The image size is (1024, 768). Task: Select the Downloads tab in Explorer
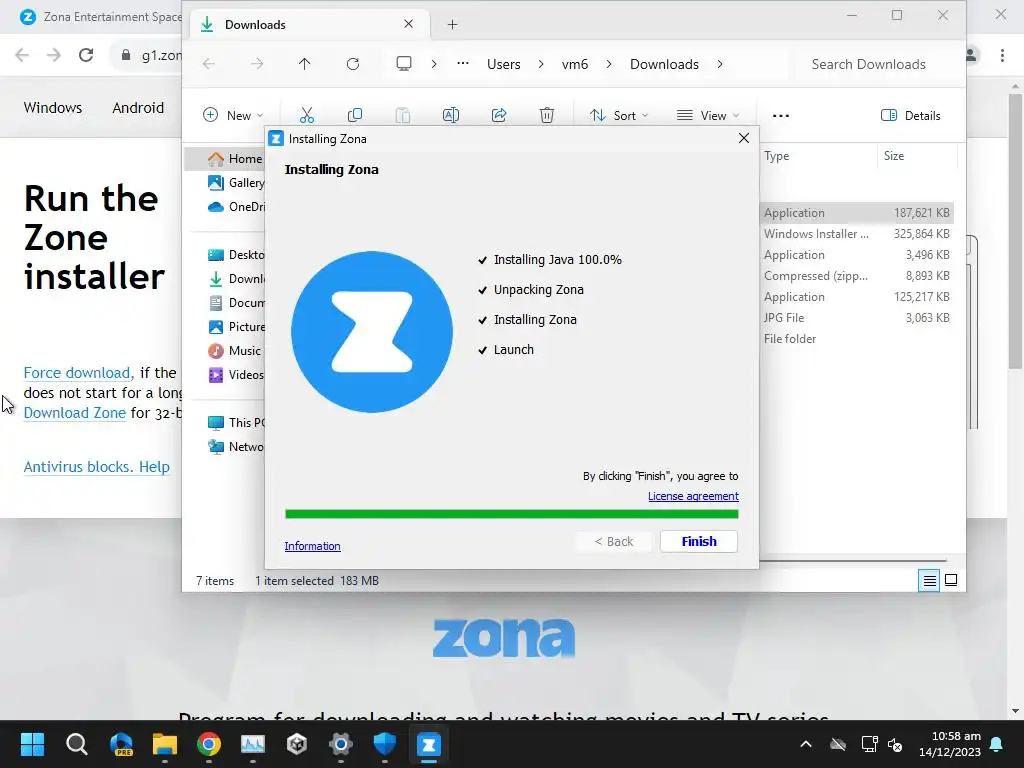point(310,25)
